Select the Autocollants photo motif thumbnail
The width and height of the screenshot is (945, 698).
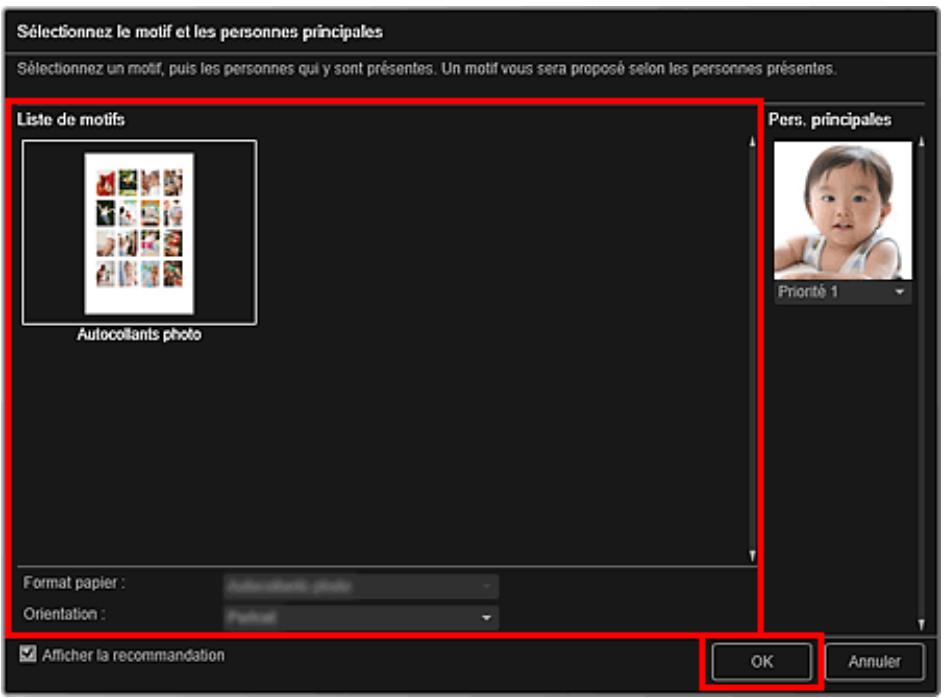[x=139, y=232]
